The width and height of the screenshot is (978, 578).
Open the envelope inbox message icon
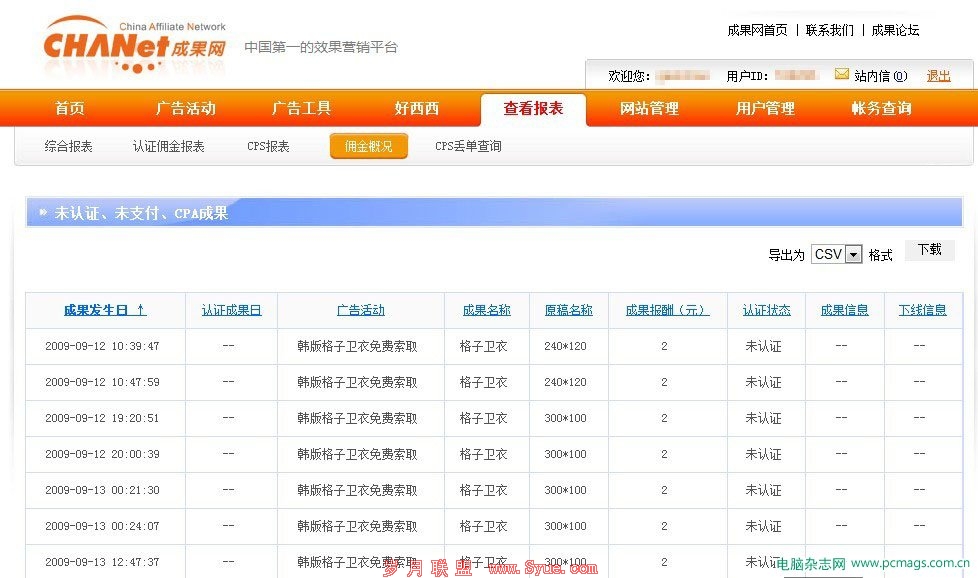tap(841, 74)
